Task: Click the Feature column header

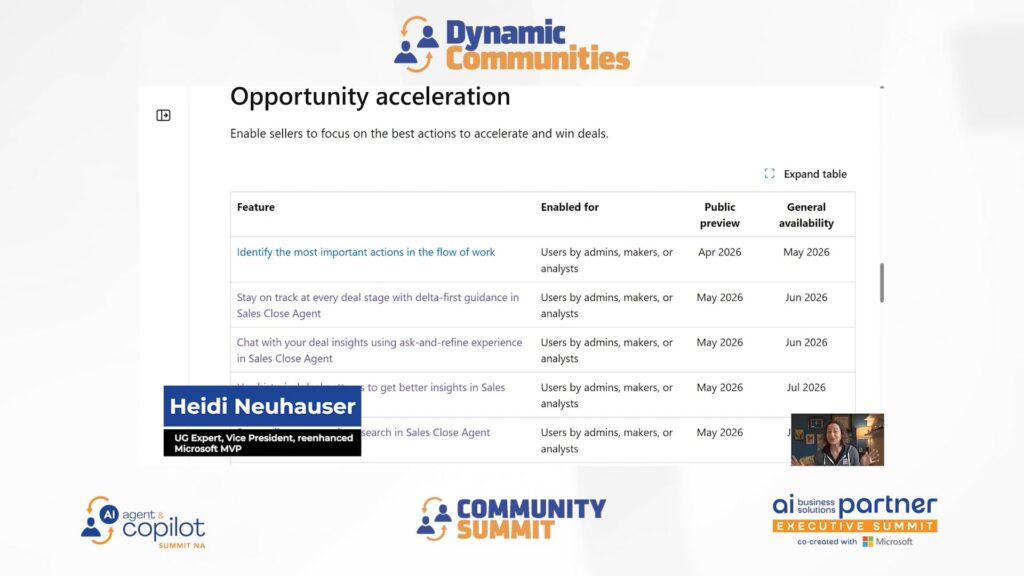Action: click(256, 207)
